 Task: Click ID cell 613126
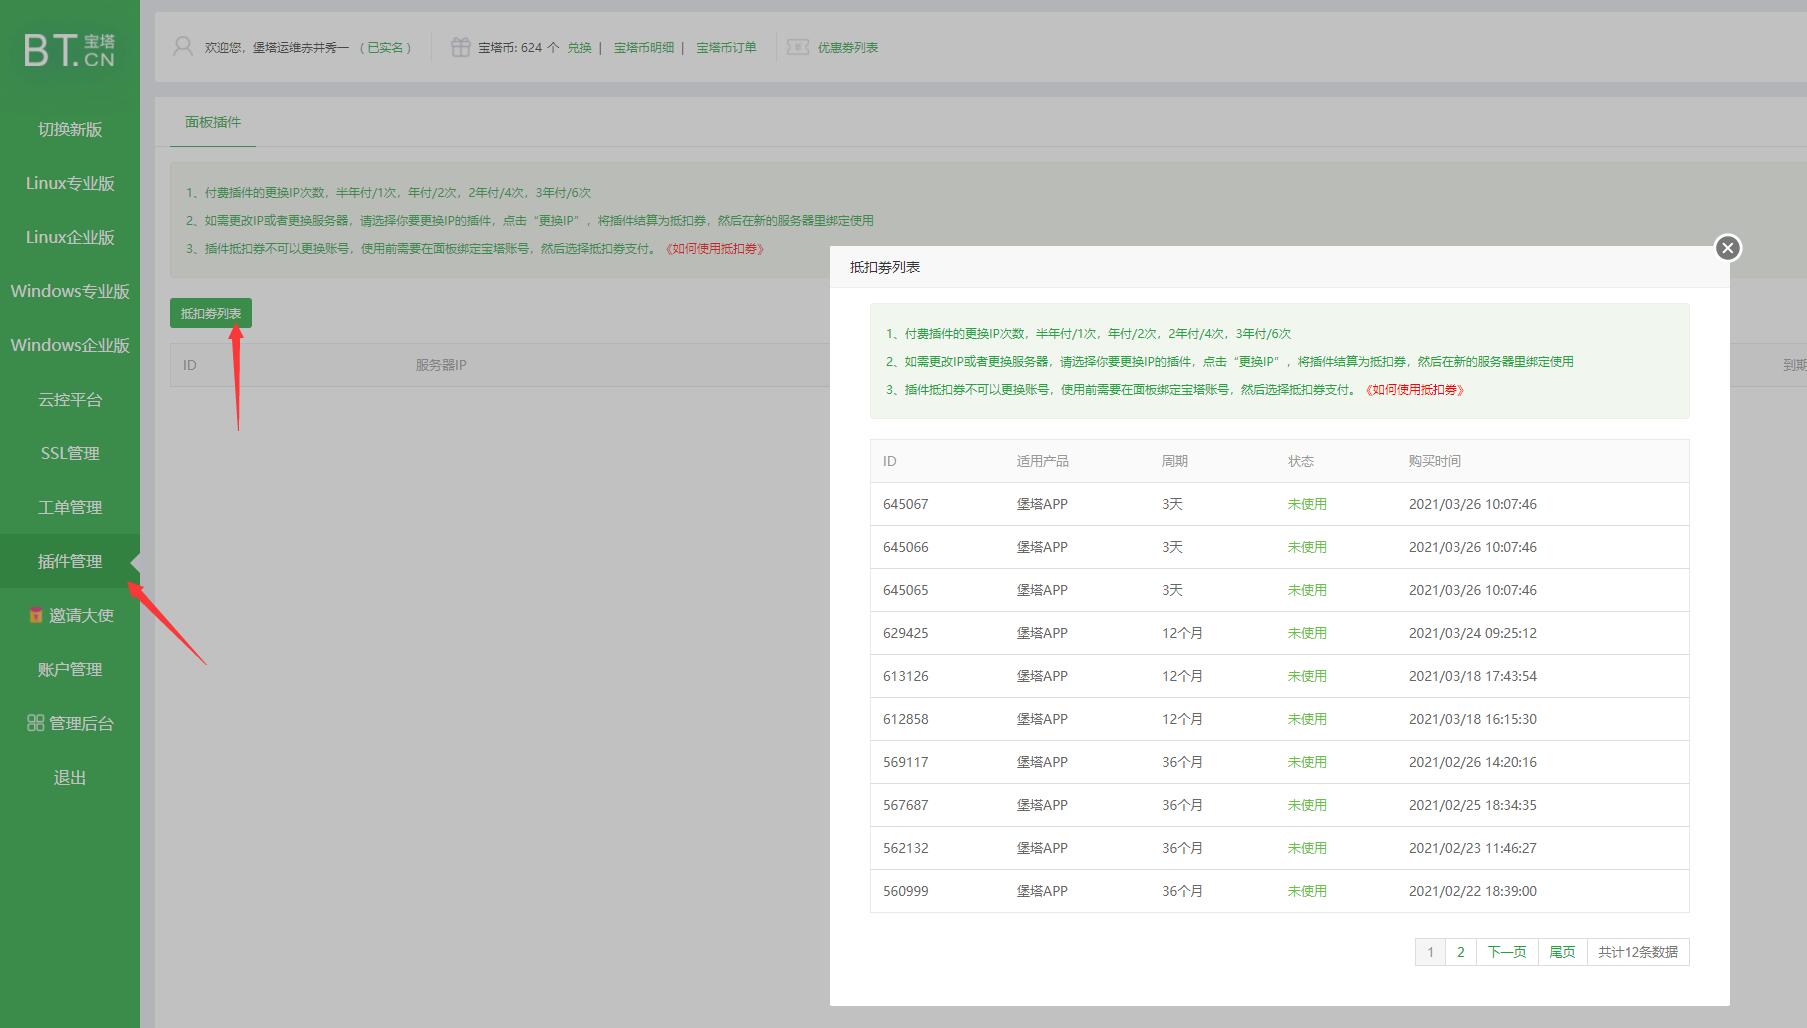tap(906, 676)
